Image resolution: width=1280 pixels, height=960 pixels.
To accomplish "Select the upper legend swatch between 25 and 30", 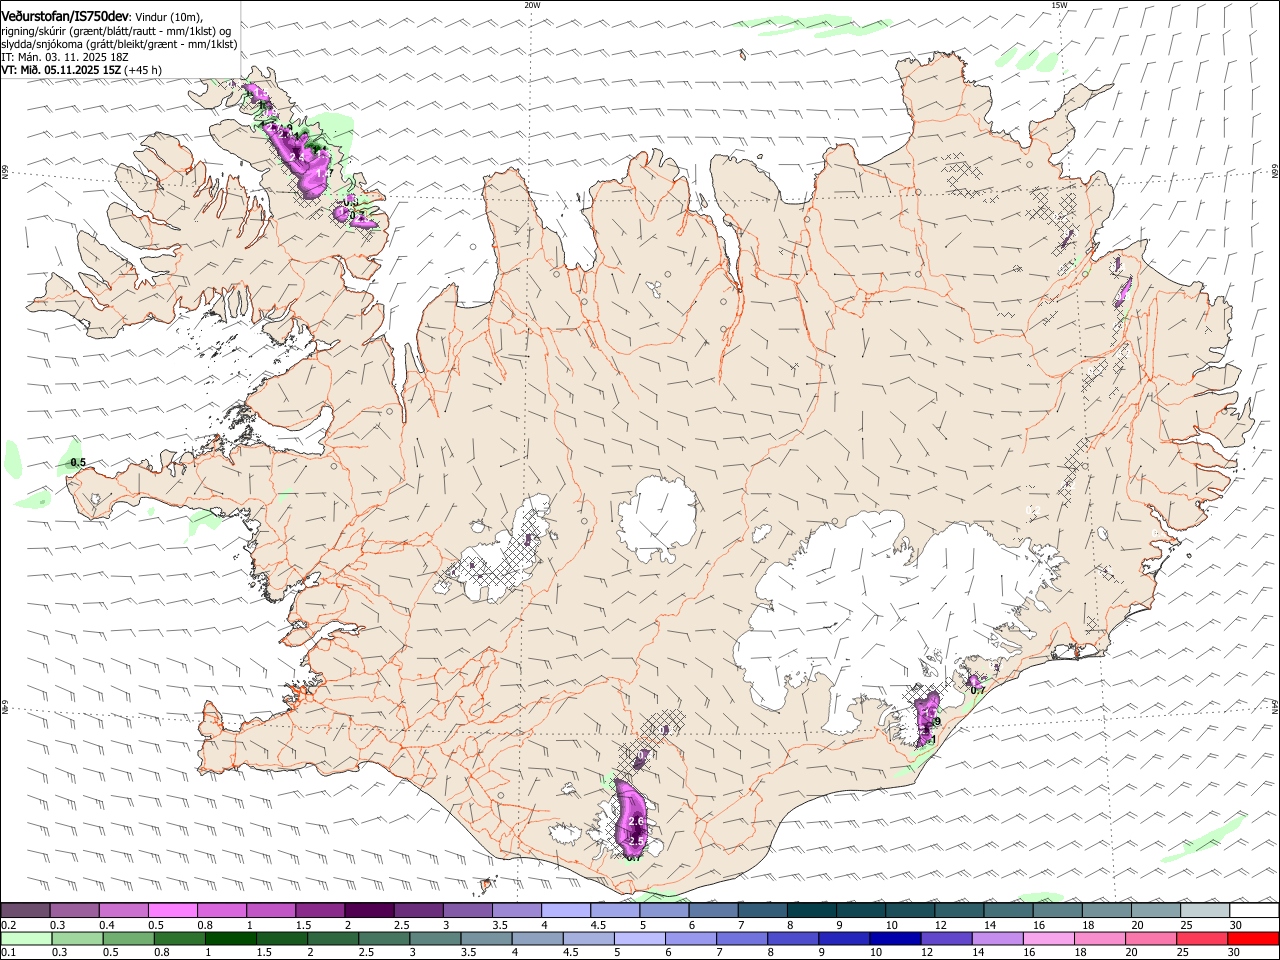I will tap(1203, 910).
